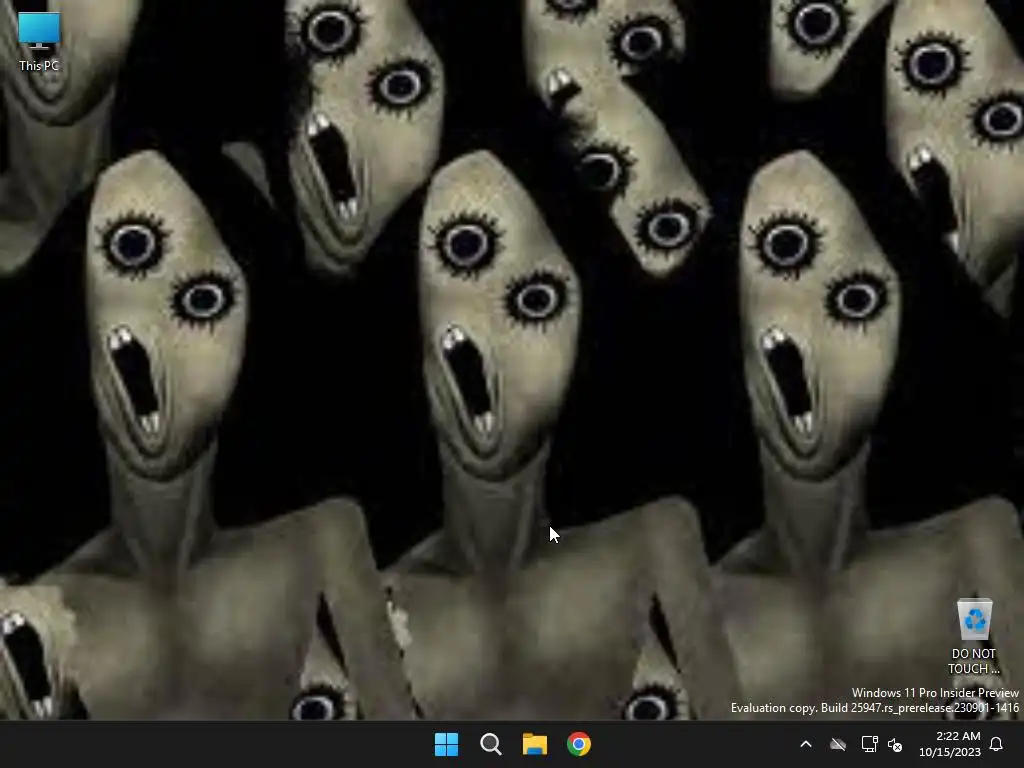The image size is (1024, 768).
Task: Select the This PC desktop icon
Action: [39, 40]
